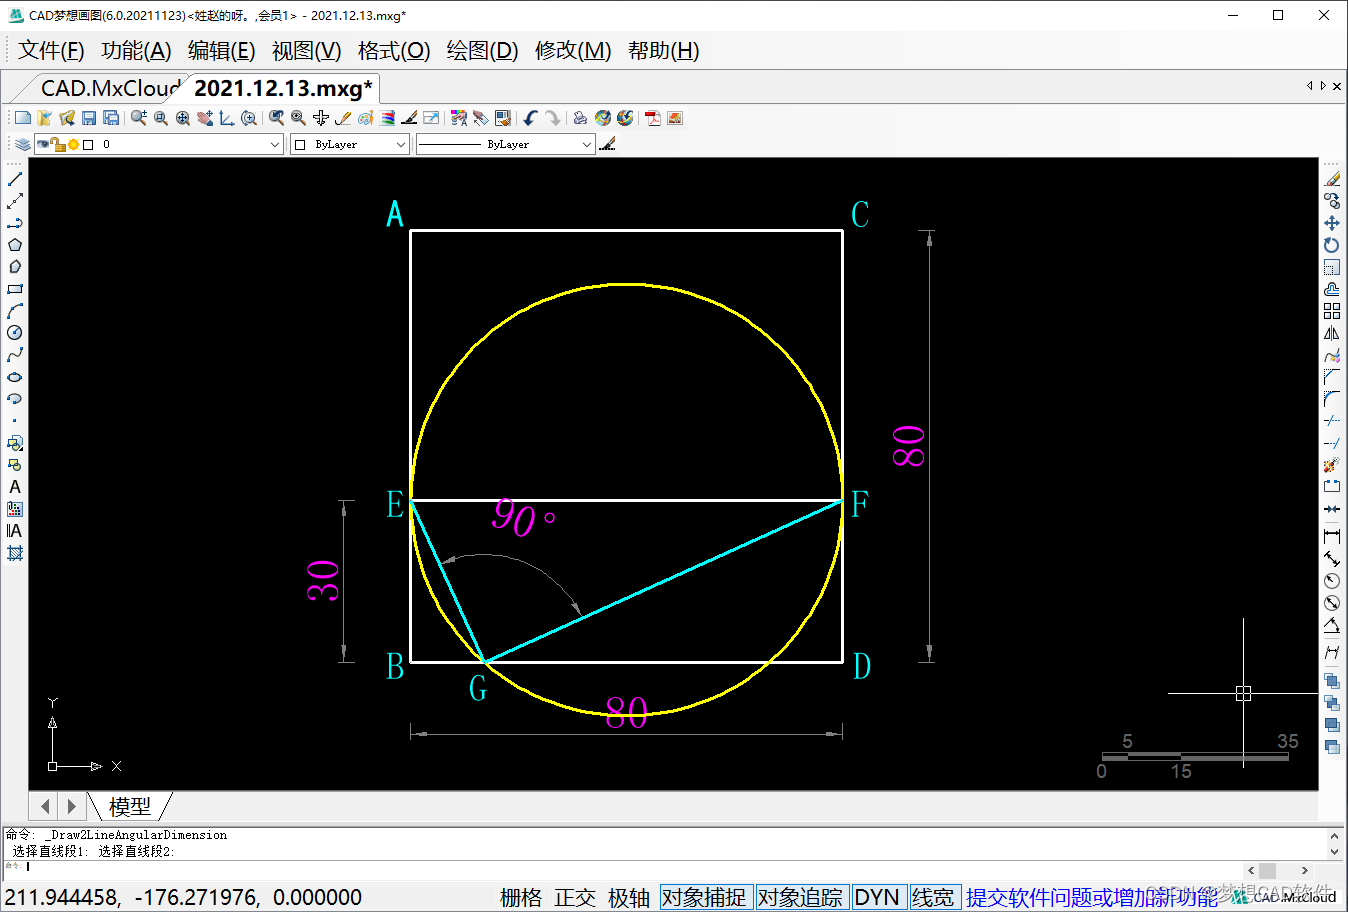This screenshot has width=1348, height=912.
Task: Select the Ellipse drawing tool
Action: pos(15,377)
